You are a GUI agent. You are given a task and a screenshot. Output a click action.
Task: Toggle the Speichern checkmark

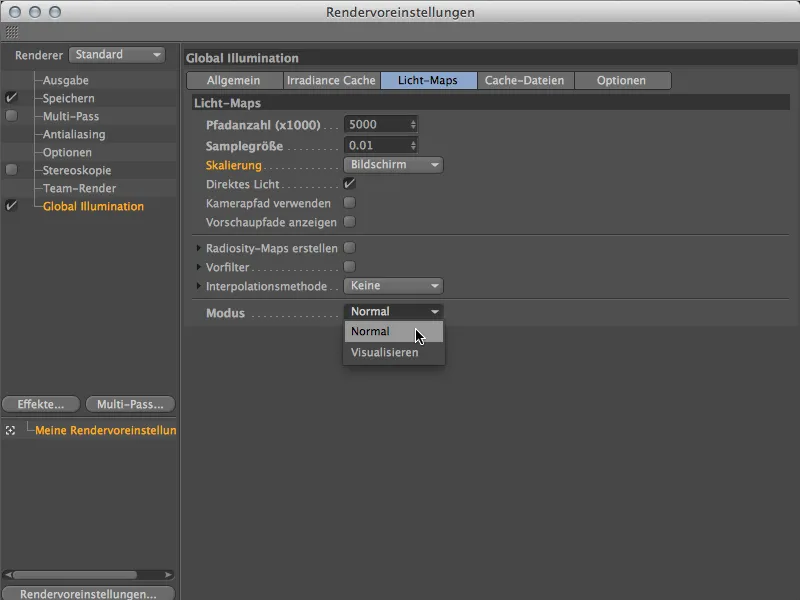pyautogui.click(x=11, y=97)
